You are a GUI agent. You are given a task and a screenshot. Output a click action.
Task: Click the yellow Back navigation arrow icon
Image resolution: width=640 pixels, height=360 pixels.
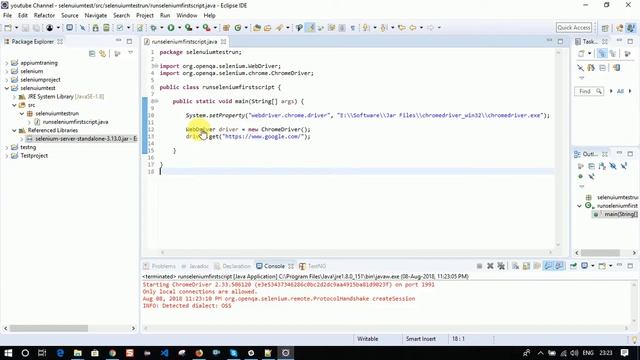413,28
